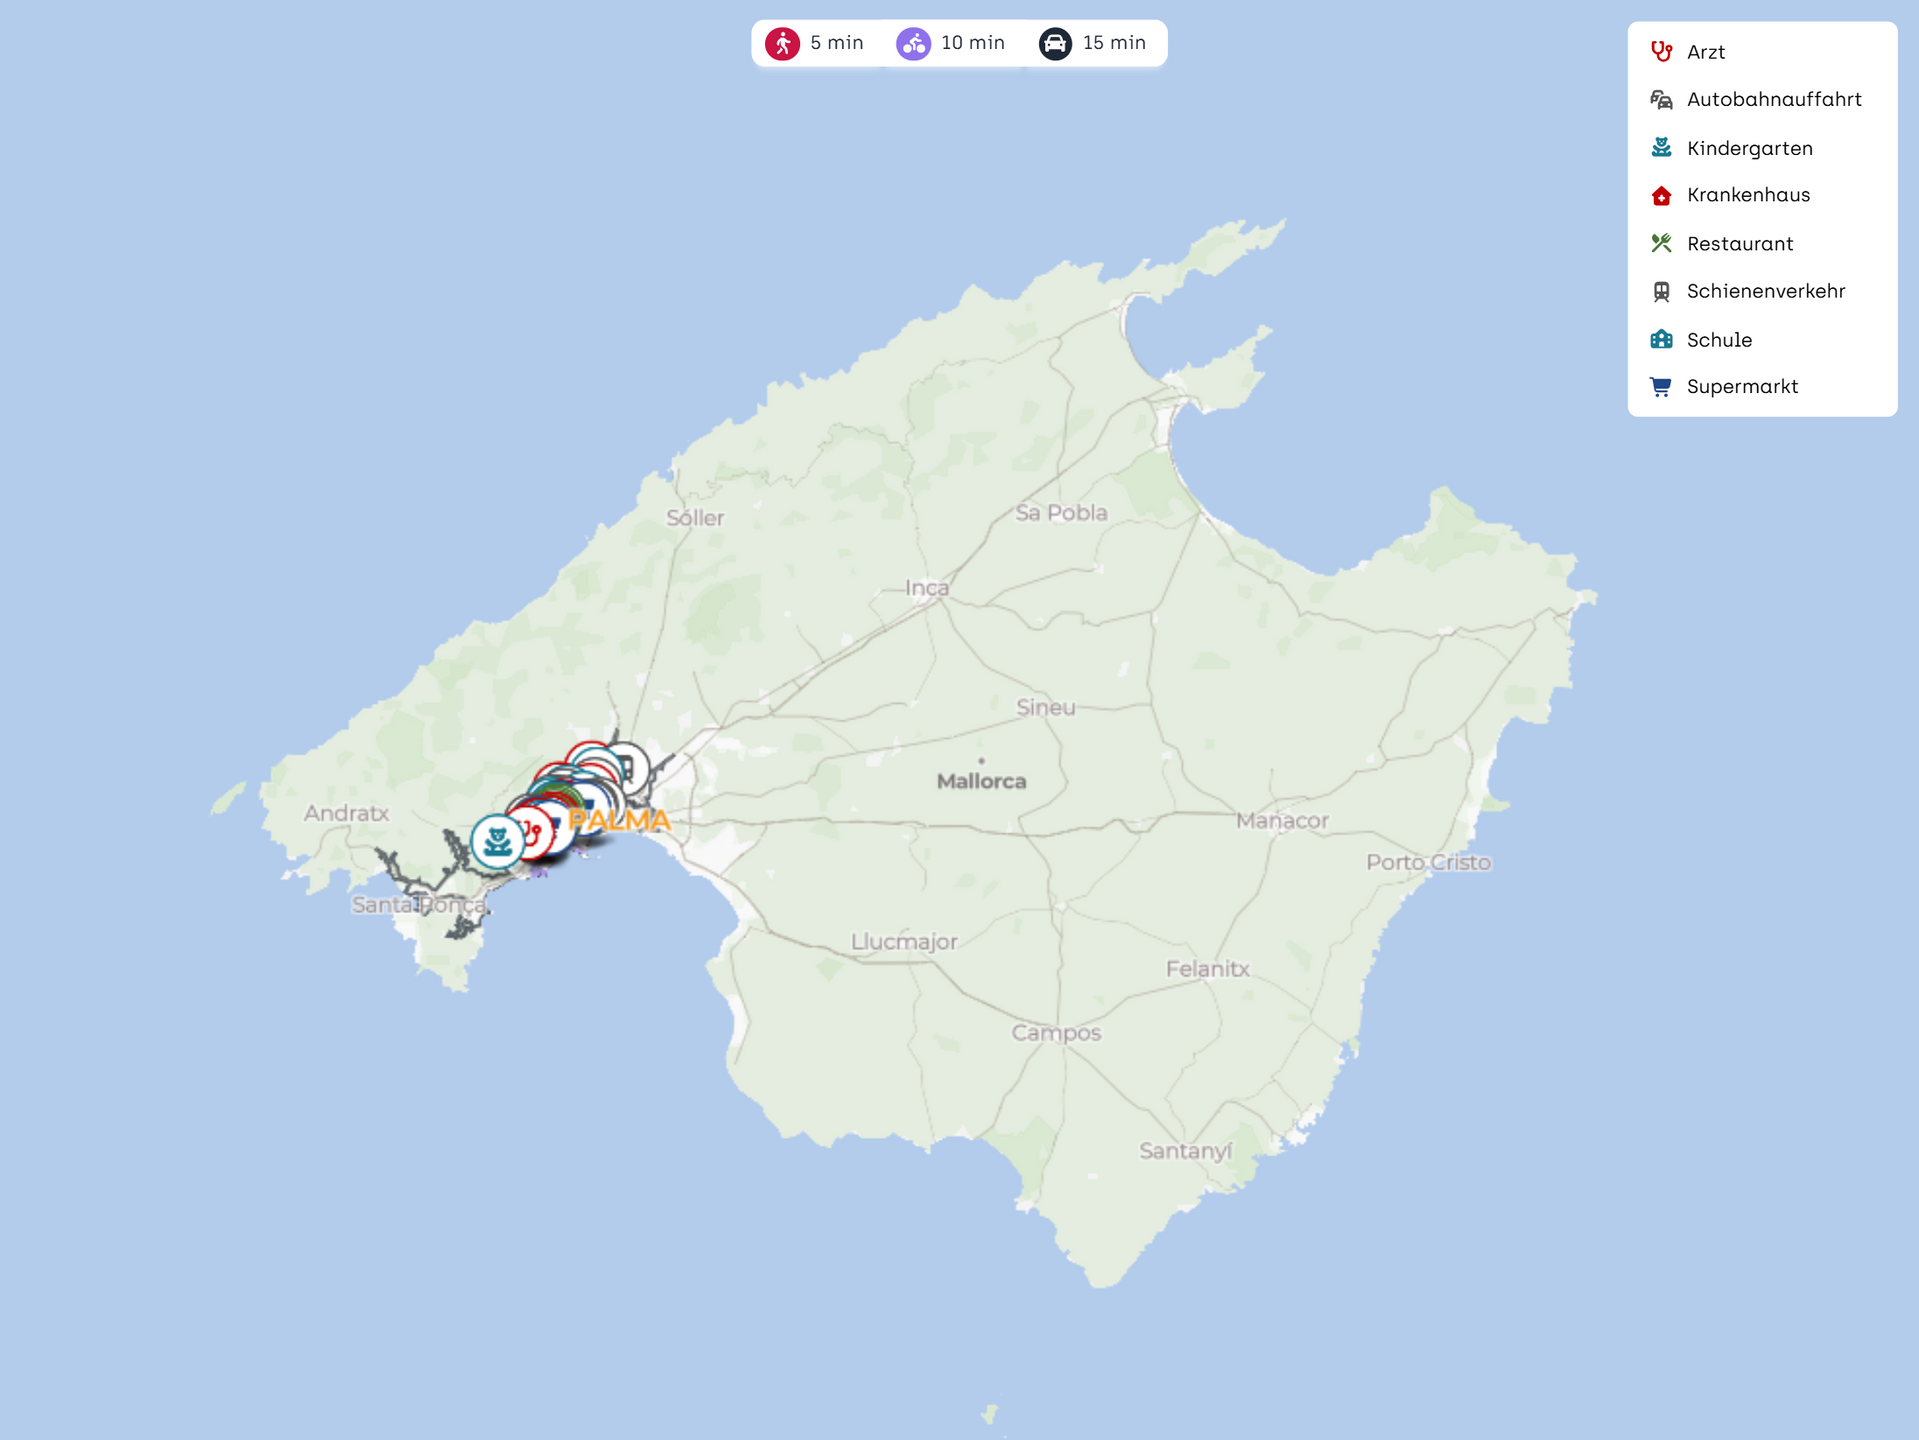Toggle the 5 min walking isochrone
The height and width of the screenshot is (1440, 1919).
click(x=815, y=43)
